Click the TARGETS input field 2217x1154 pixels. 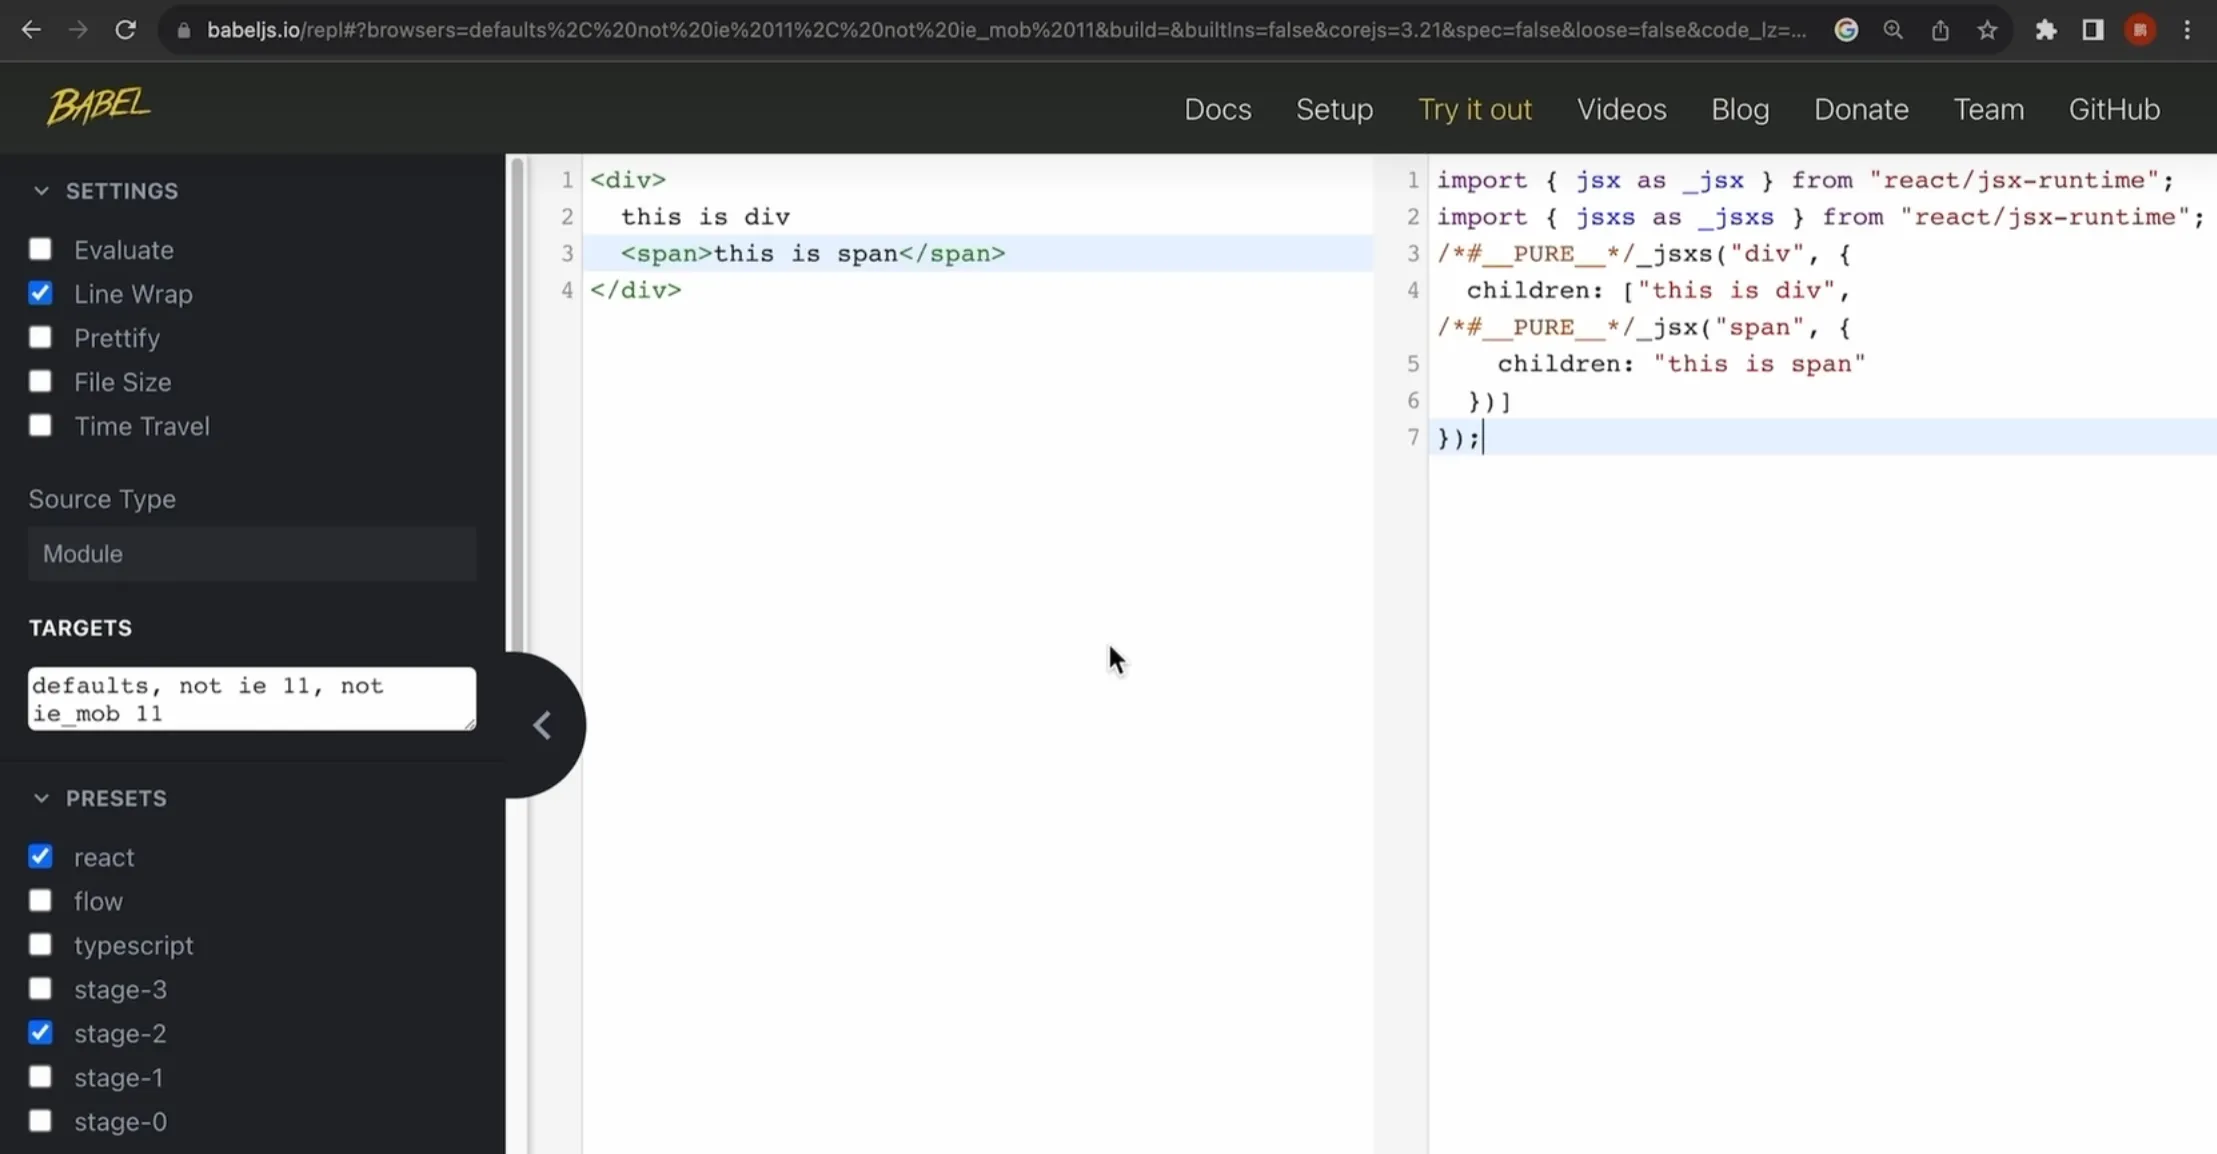252,699
